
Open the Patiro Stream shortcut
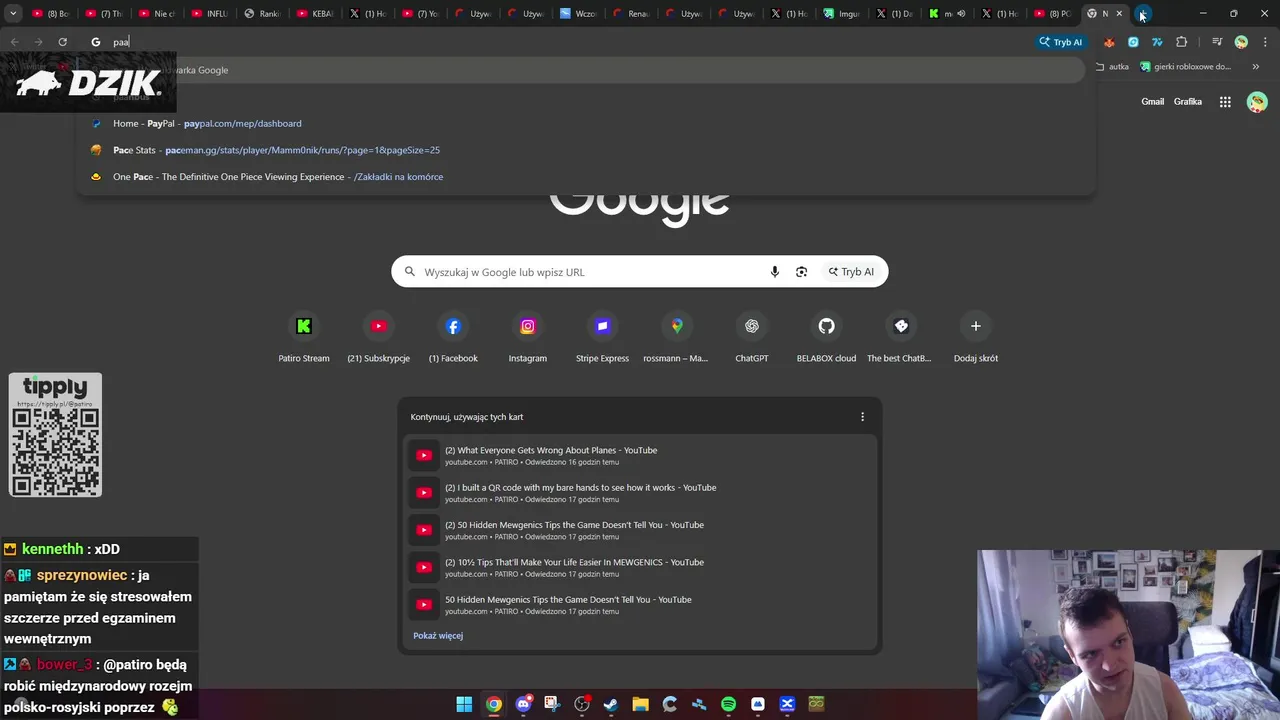(x=304, y=337)
